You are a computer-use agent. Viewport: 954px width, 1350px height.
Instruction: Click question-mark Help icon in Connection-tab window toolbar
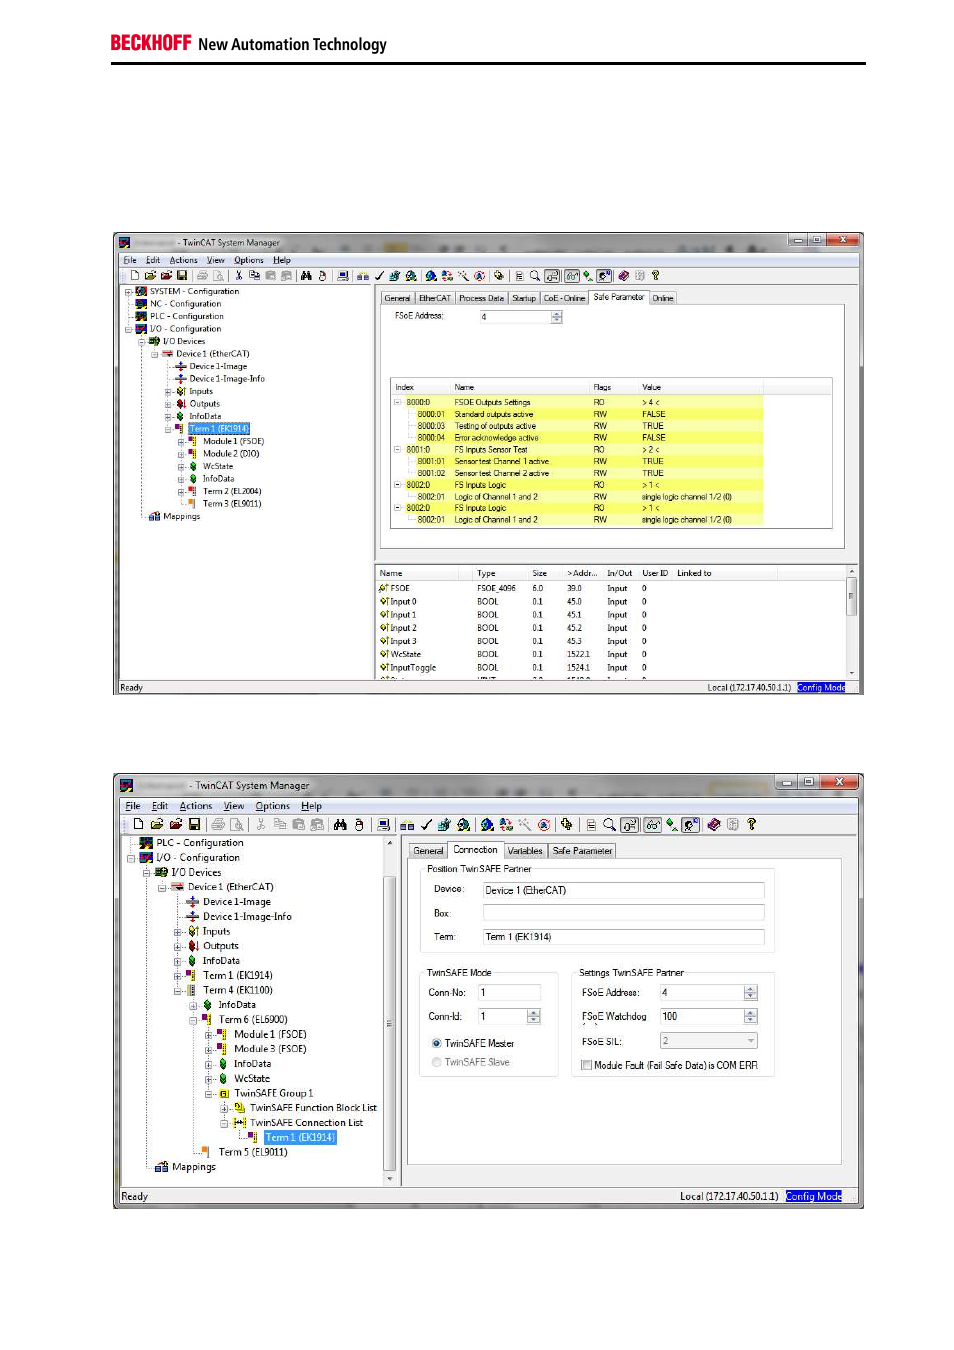(x=751, y=825)
